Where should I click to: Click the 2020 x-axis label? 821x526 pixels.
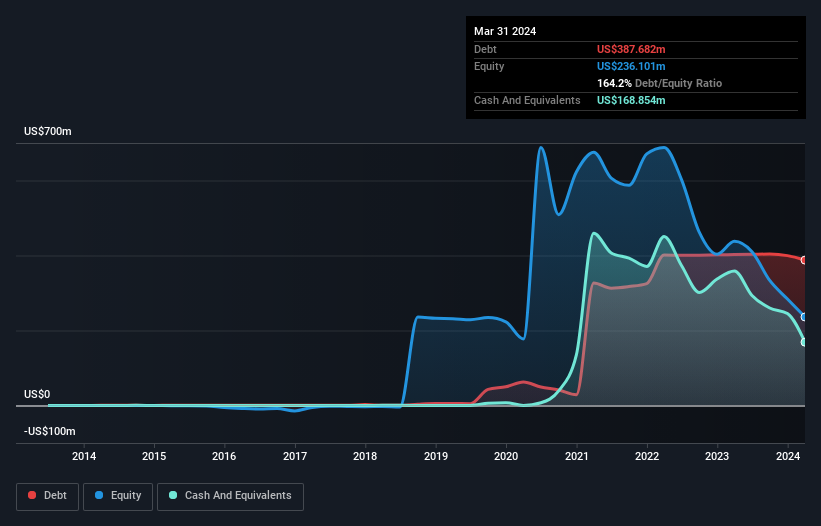click(506, 456)
